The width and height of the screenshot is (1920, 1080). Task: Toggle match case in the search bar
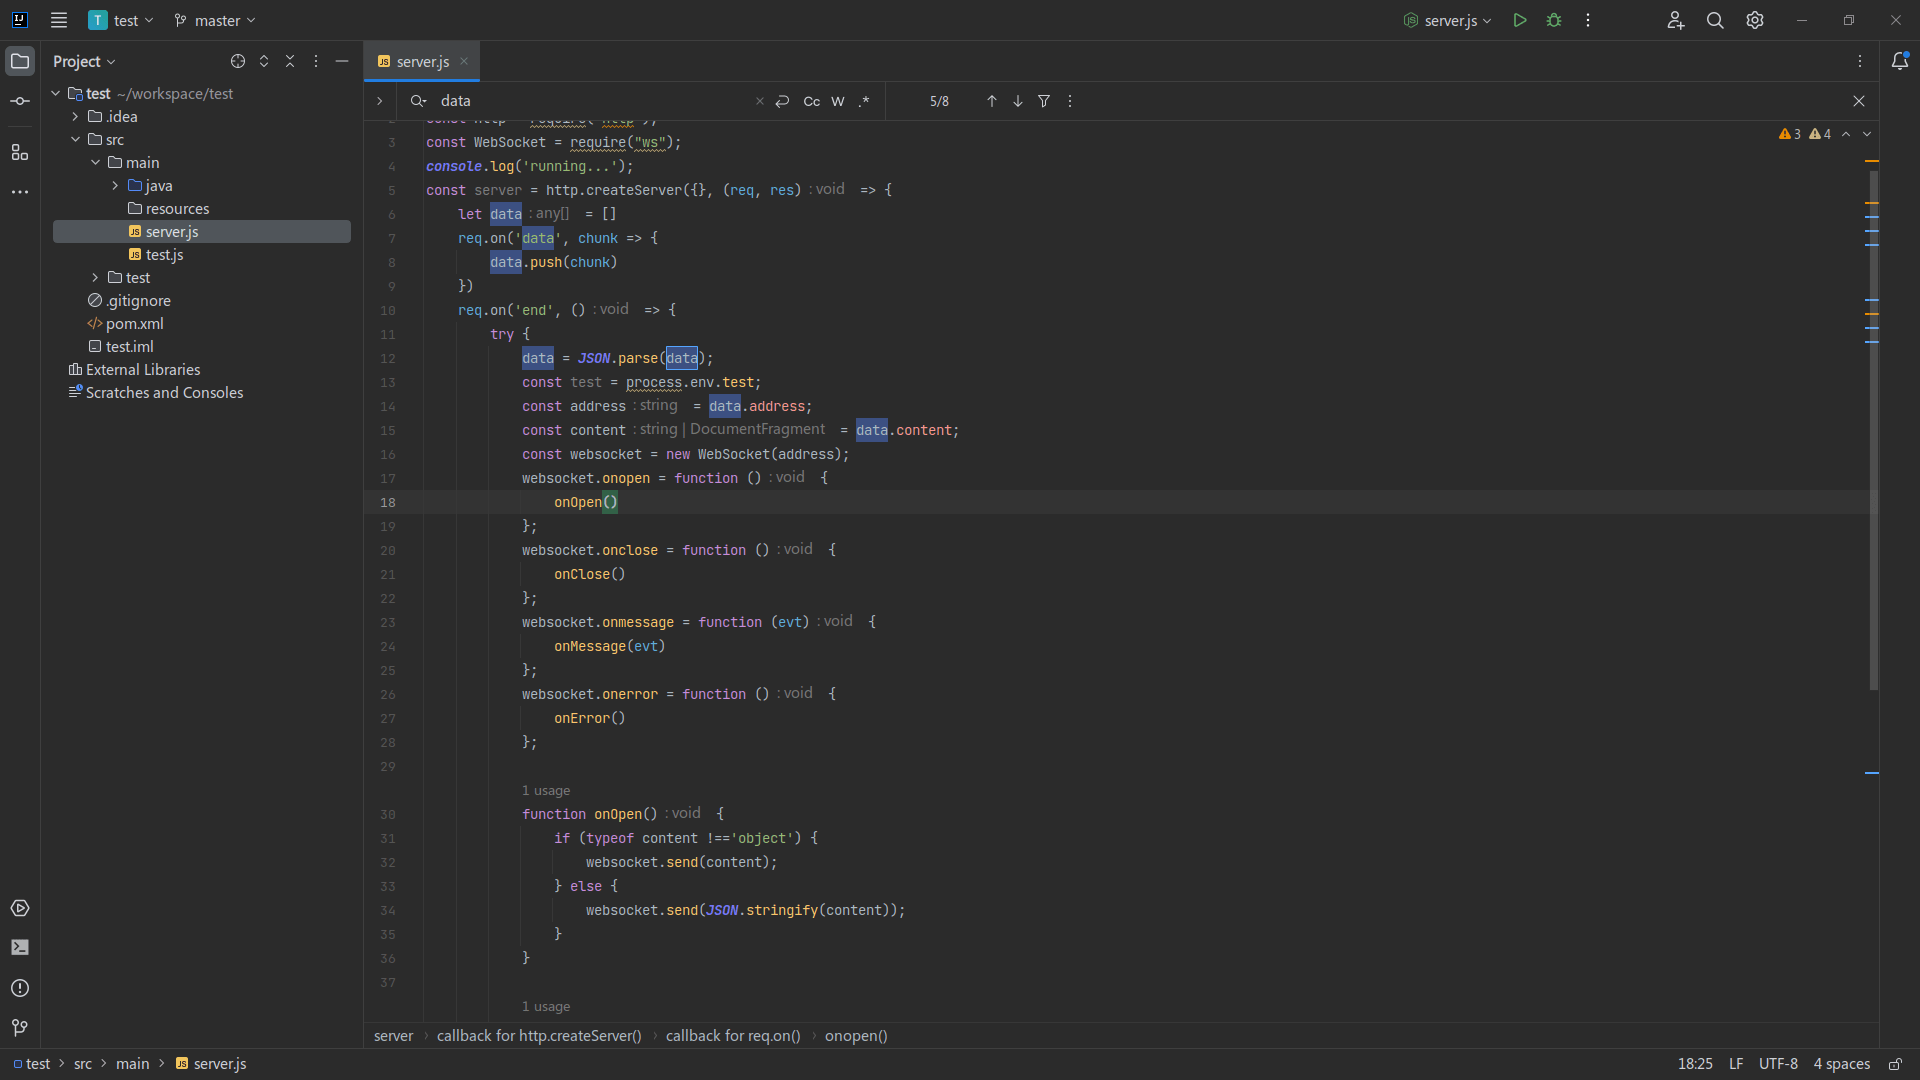(811, 101)
